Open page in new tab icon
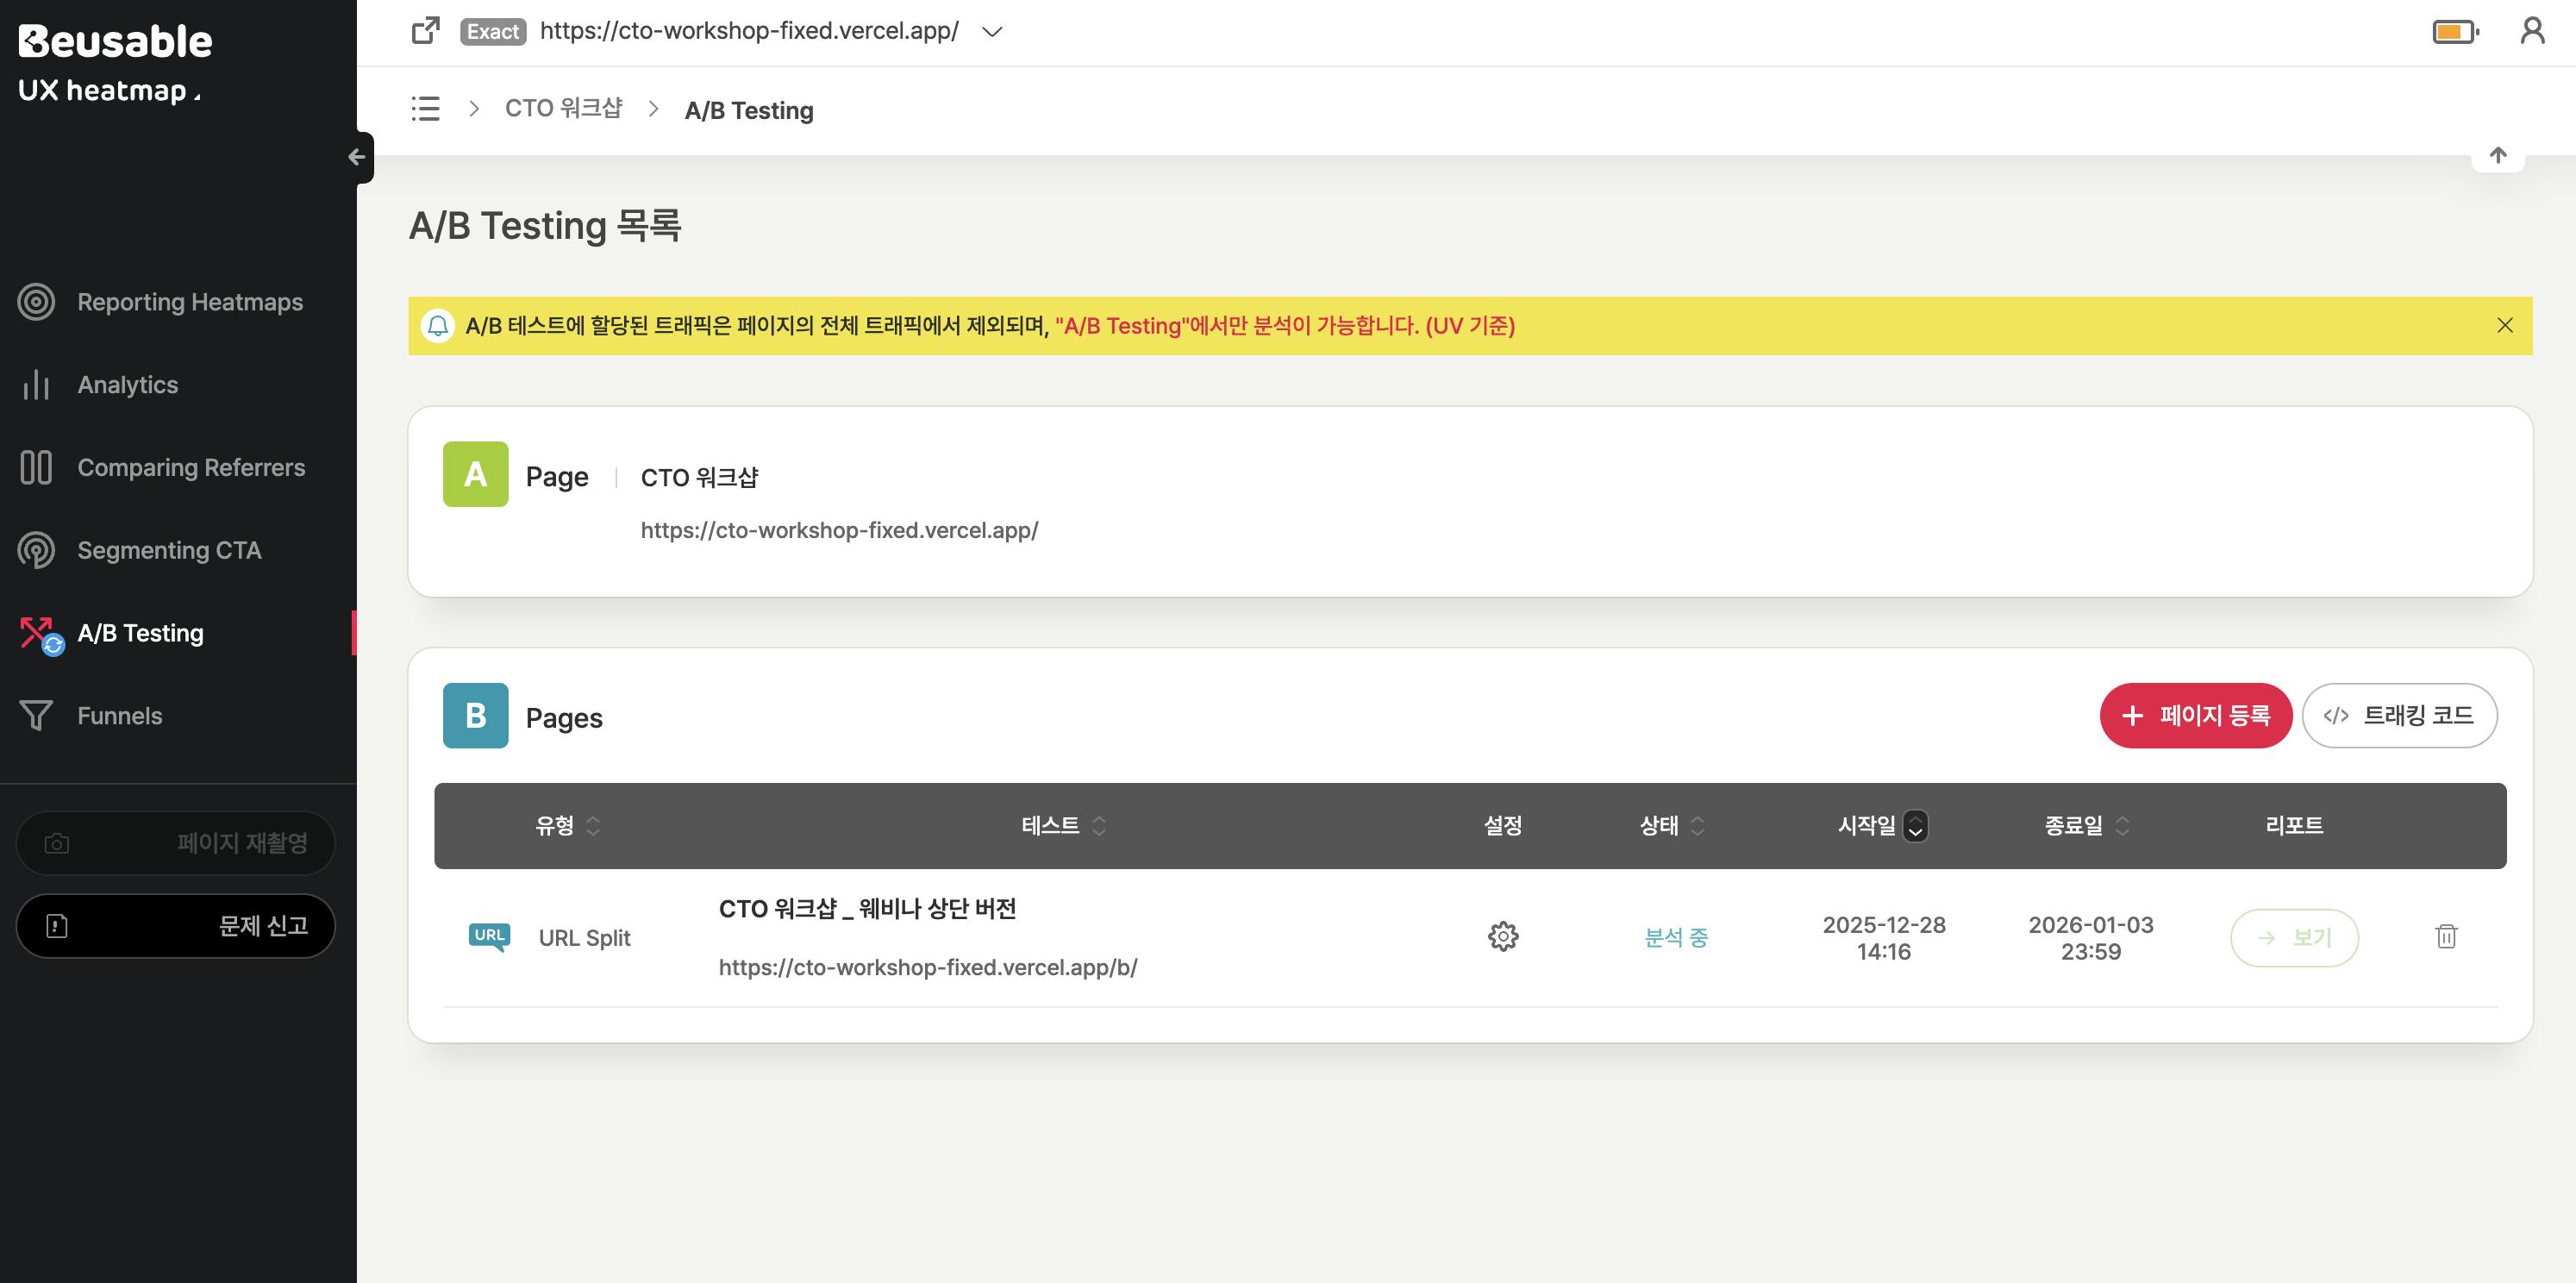Image resolution: width=2576 pixels, height=1283 pixels. (426, 31)
